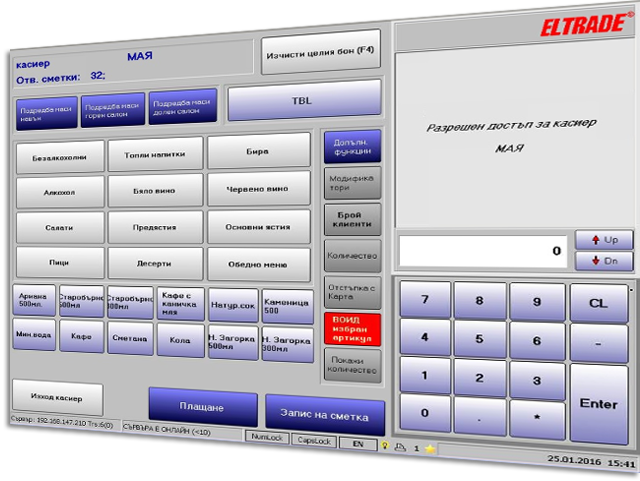Click the TBL button
This screenshot has width=640, height=481.
(304, 100)
